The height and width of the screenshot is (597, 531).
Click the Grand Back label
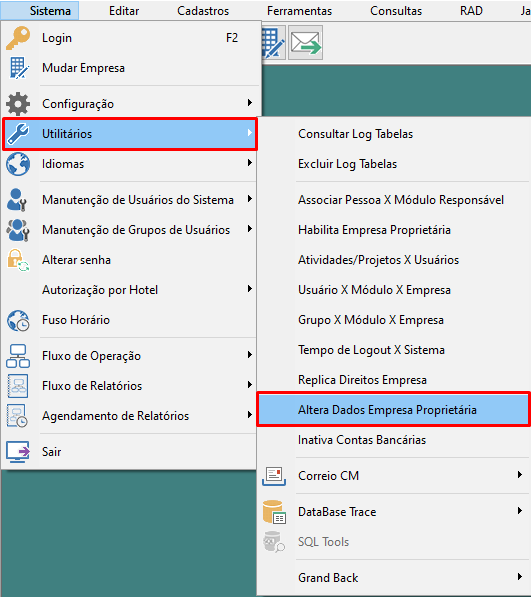(x=328, y=578)
